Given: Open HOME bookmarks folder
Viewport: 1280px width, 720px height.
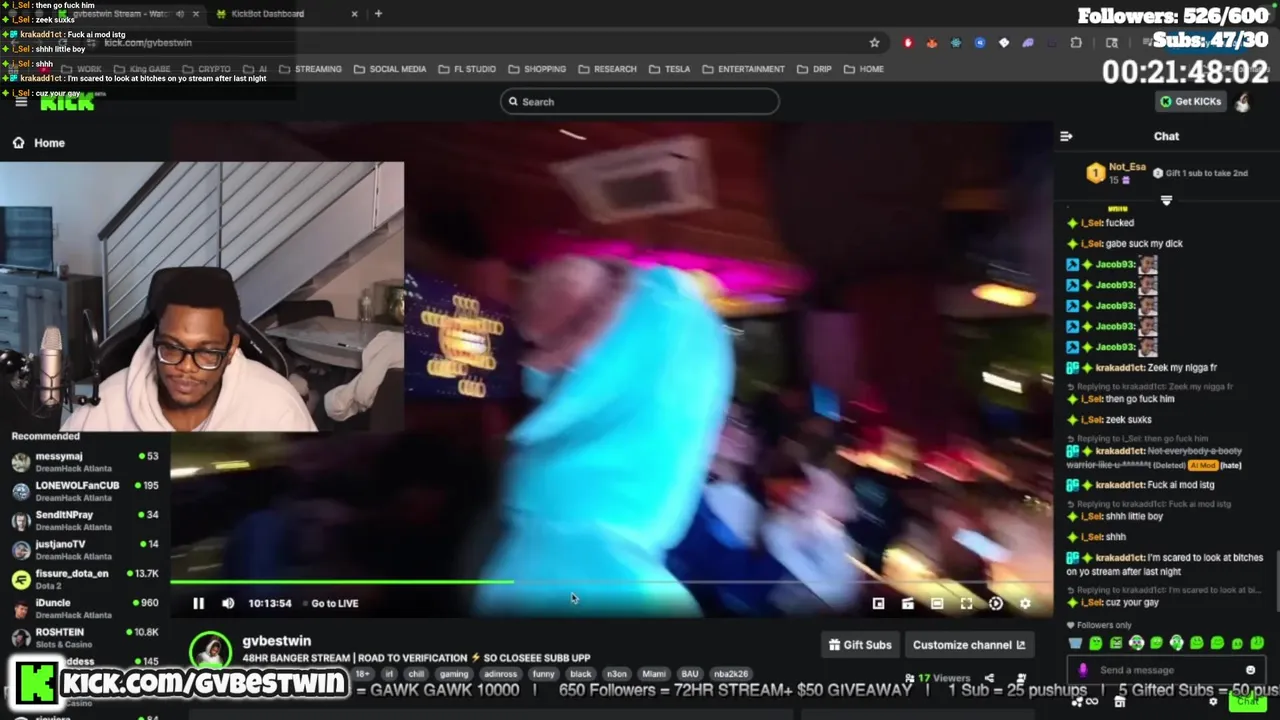Looking at the screenshot, I should (x=864, y=69).
